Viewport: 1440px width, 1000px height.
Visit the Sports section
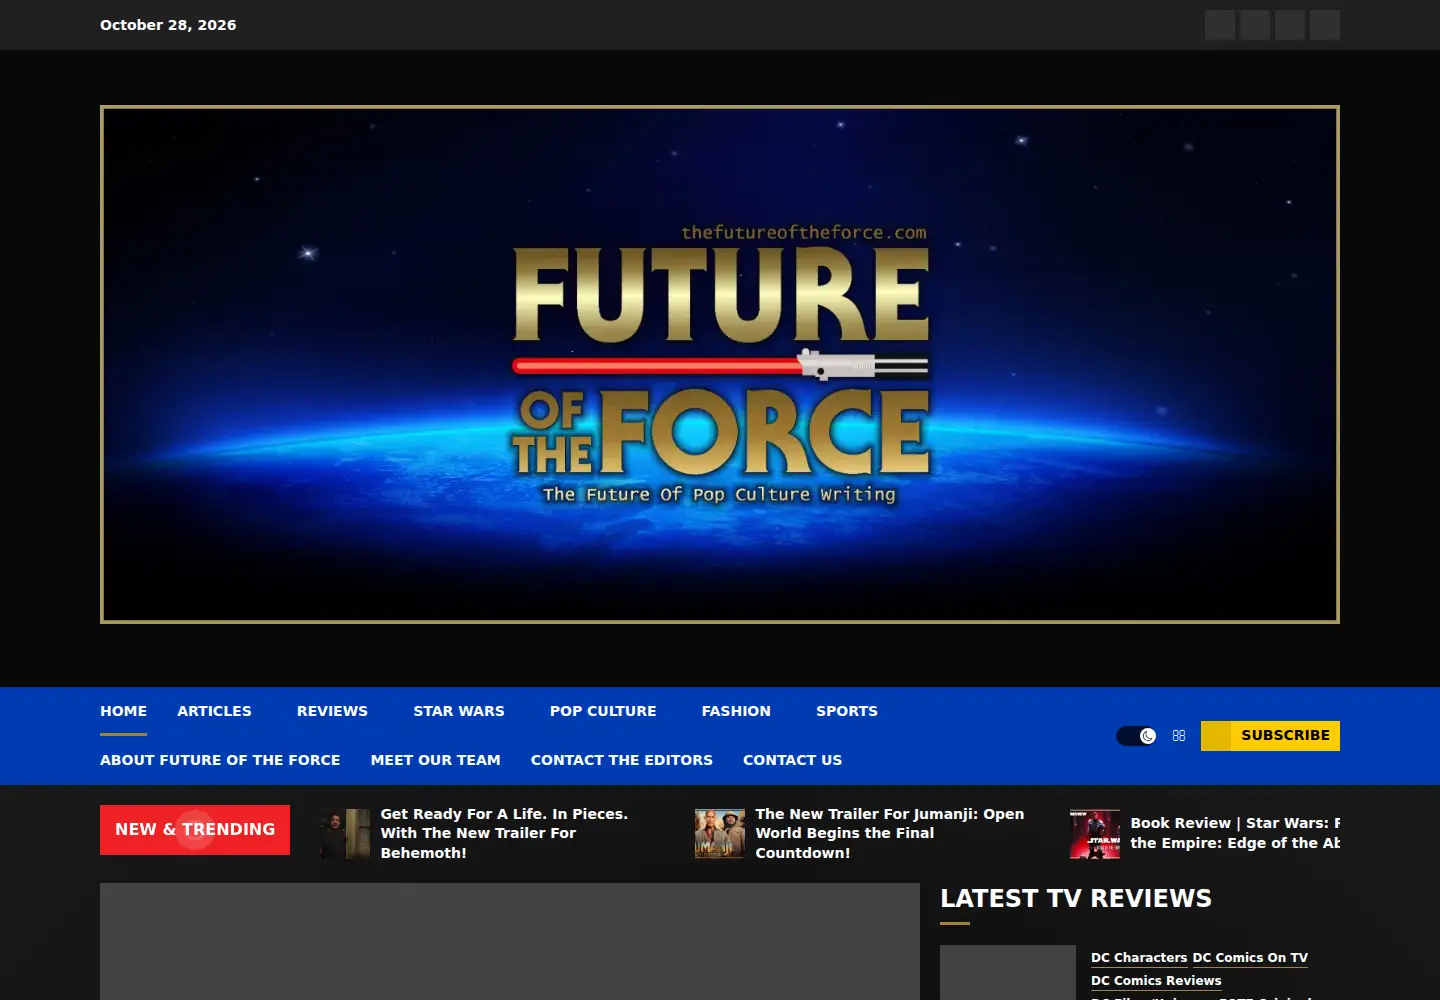tap(847, 711)
